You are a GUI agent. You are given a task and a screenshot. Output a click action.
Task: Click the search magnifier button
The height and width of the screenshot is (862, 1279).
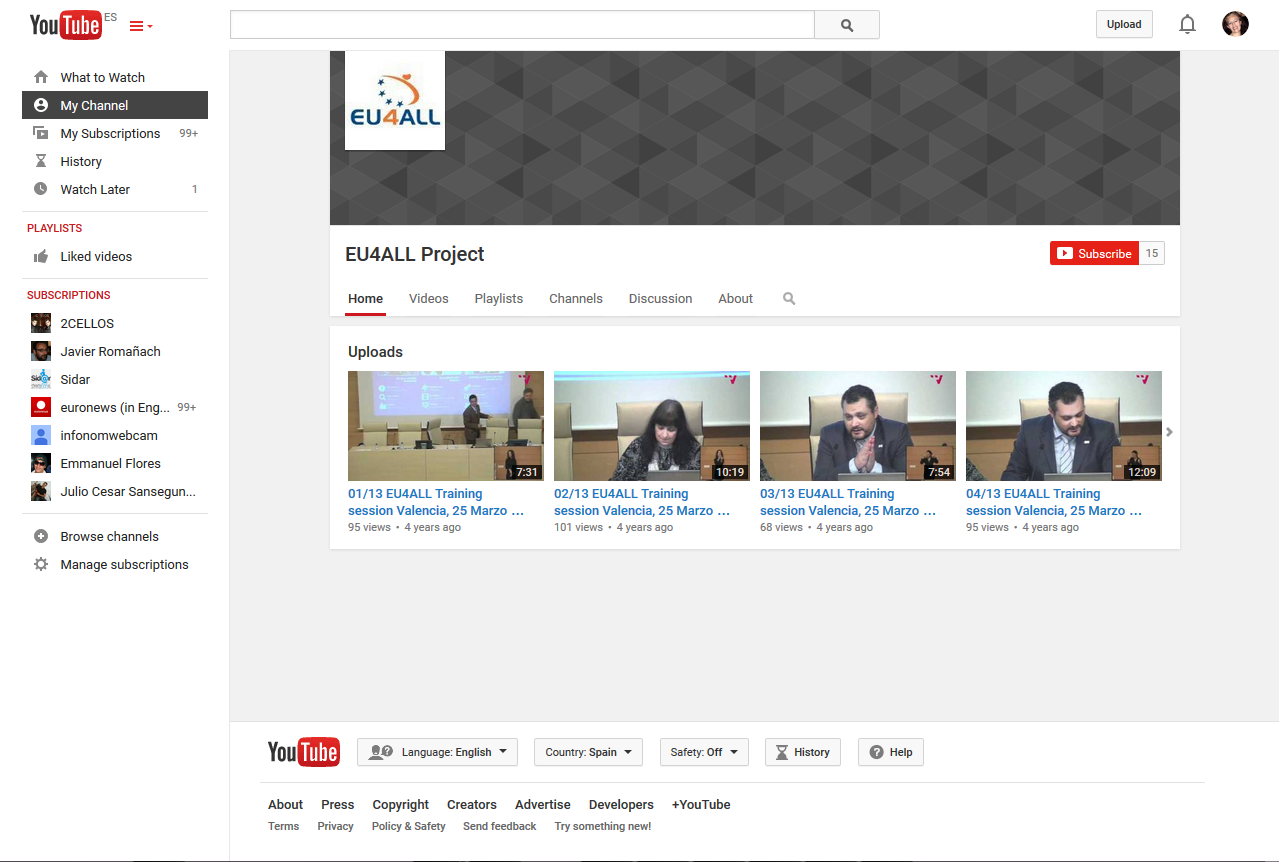pyautogui.click(x=847, y=25)
